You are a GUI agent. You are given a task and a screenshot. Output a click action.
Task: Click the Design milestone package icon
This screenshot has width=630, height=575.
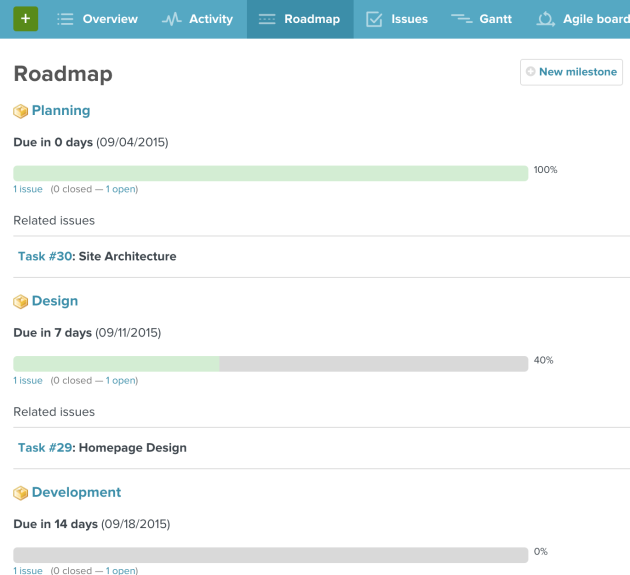(20, 302)
